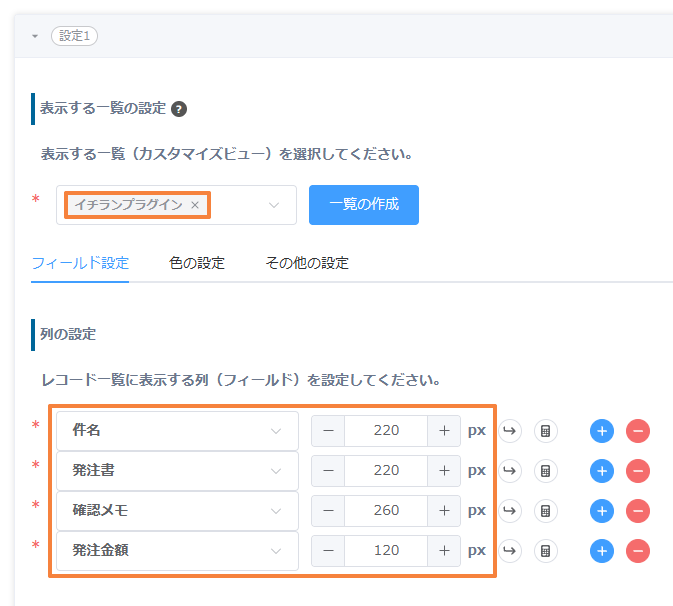Viewport: 673px width, 606px height.
Task: Decrease width of 確認メモ column
Action: (x=328, y=511)
